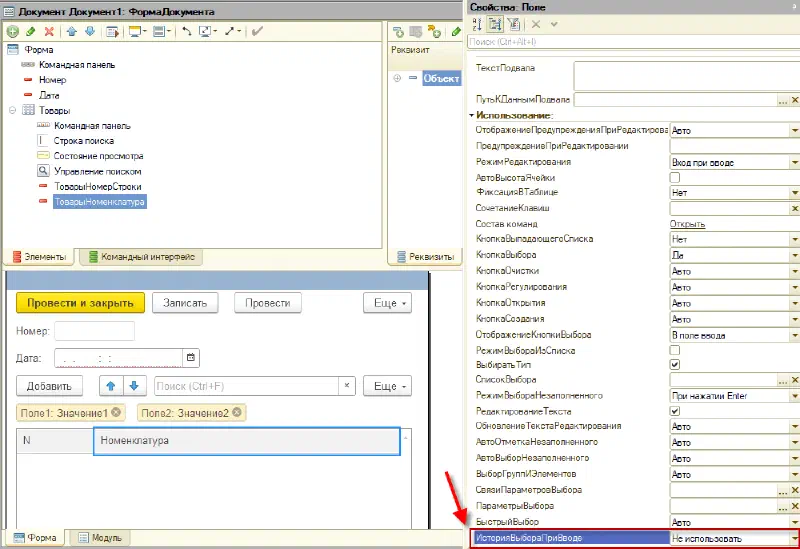The width and height of the screenshot is (800, 549).
Task: Open the Еще button next to search
Action: pos(387,386)
